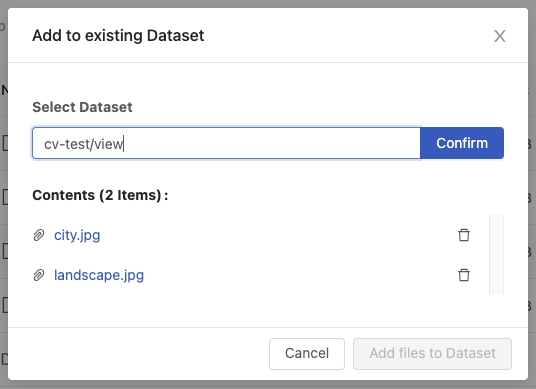Tick the topmost row checkbox behind the dialog

[x=5, y=143]
